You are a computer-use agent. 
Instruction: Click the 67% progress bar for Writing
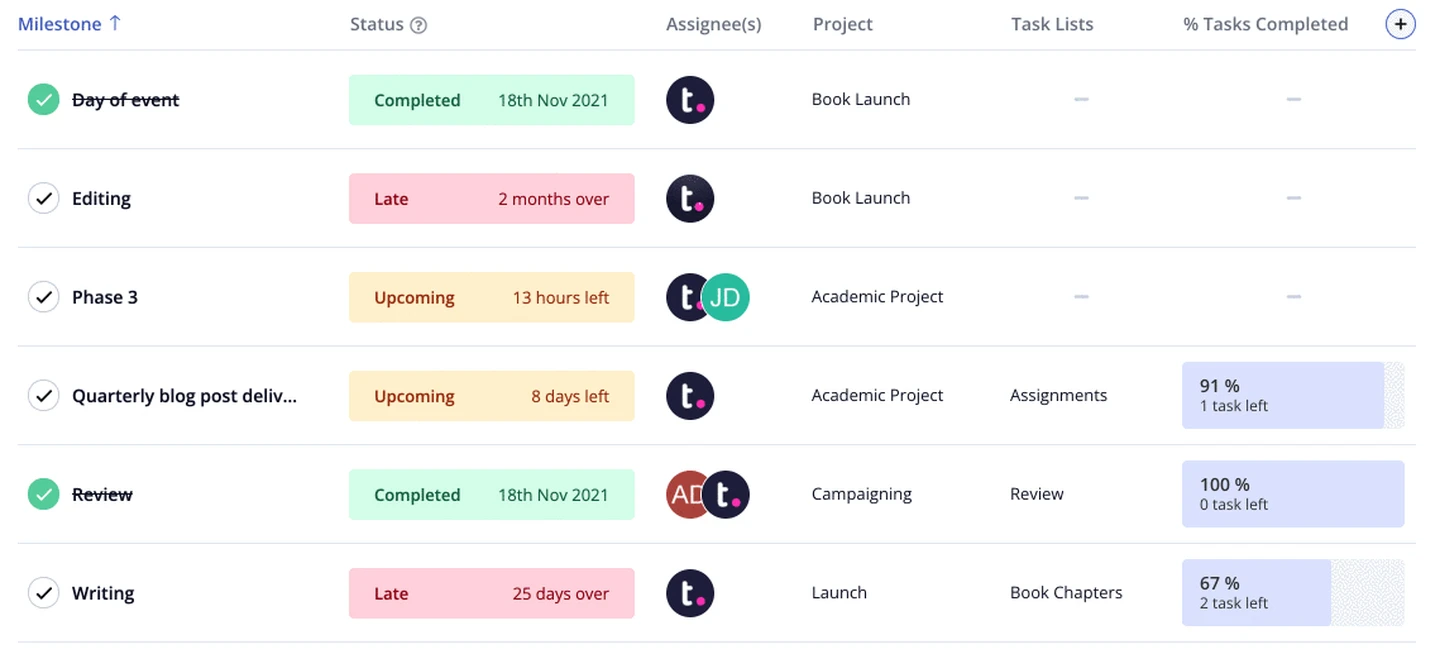tap(1293, 593)
